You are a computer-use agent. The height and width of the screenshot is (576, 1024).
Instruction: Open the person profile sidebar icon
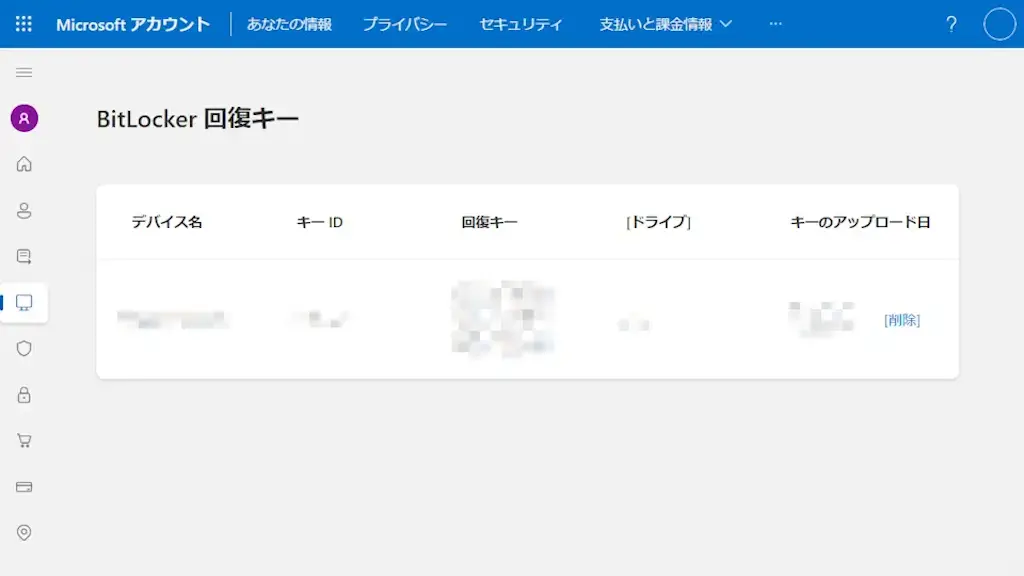click(x=24, y=210)
